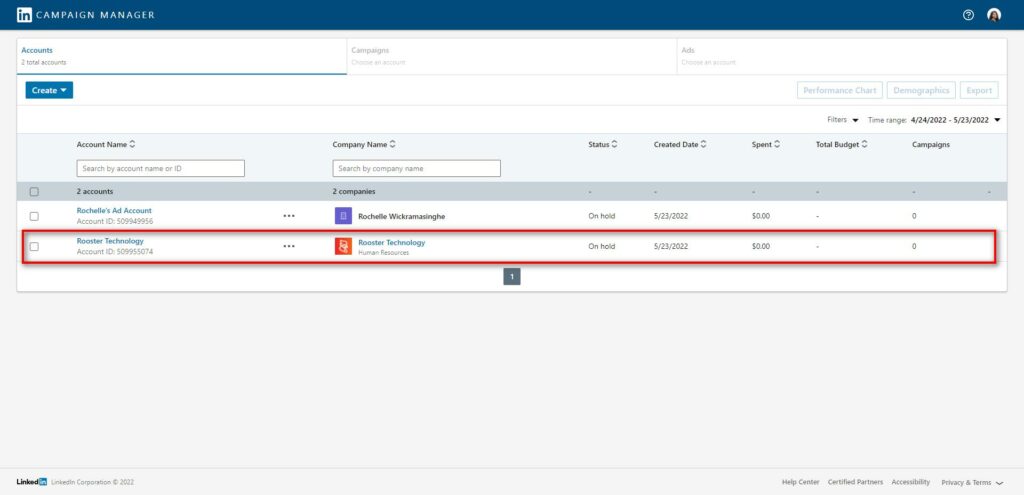This screenshot has width=1024, height=495.
Task: Open Rochelle's Ad Account link
Action: coord(114,211)
